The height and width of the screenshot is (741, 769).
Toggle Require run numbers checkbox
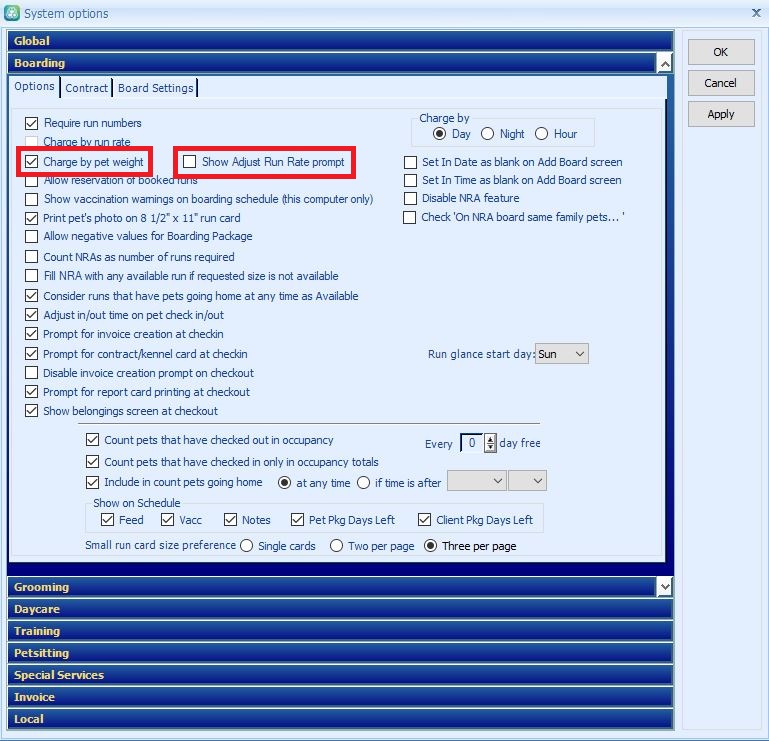pyautogui.click(x=31, y=123)
